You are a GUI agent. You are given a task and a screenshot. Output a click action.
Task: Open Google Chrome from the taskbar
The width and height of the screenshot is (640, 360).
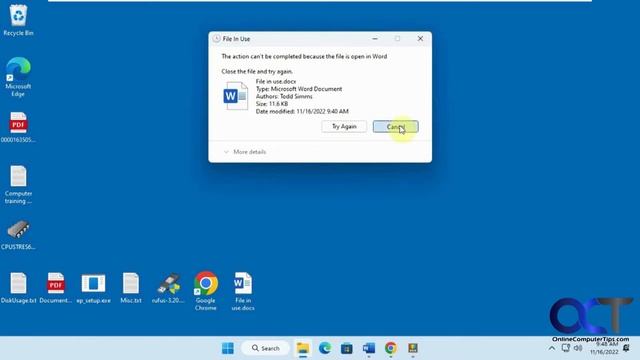[x=391, y=348]
